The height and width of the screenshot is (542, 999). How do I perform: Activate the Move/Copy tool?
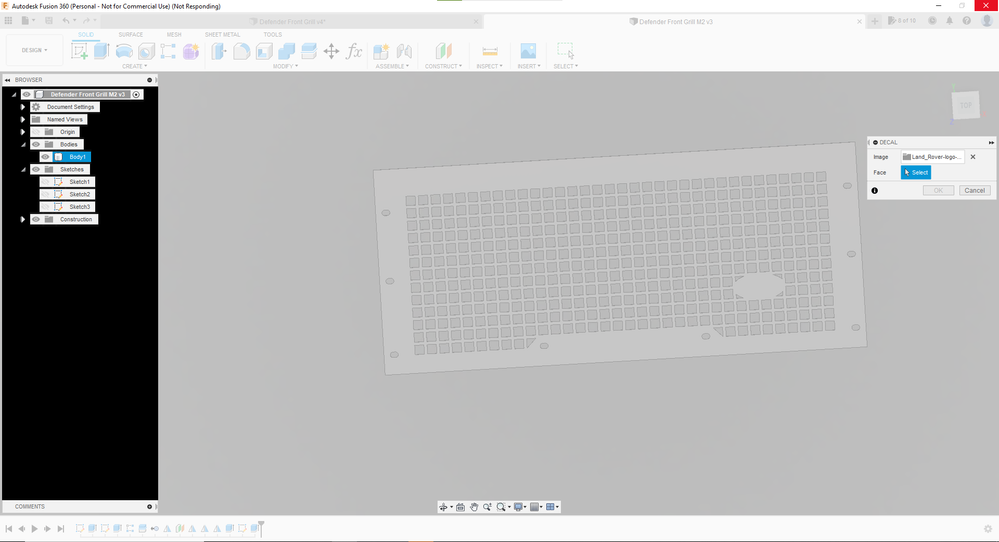click(x=331, y=52)
